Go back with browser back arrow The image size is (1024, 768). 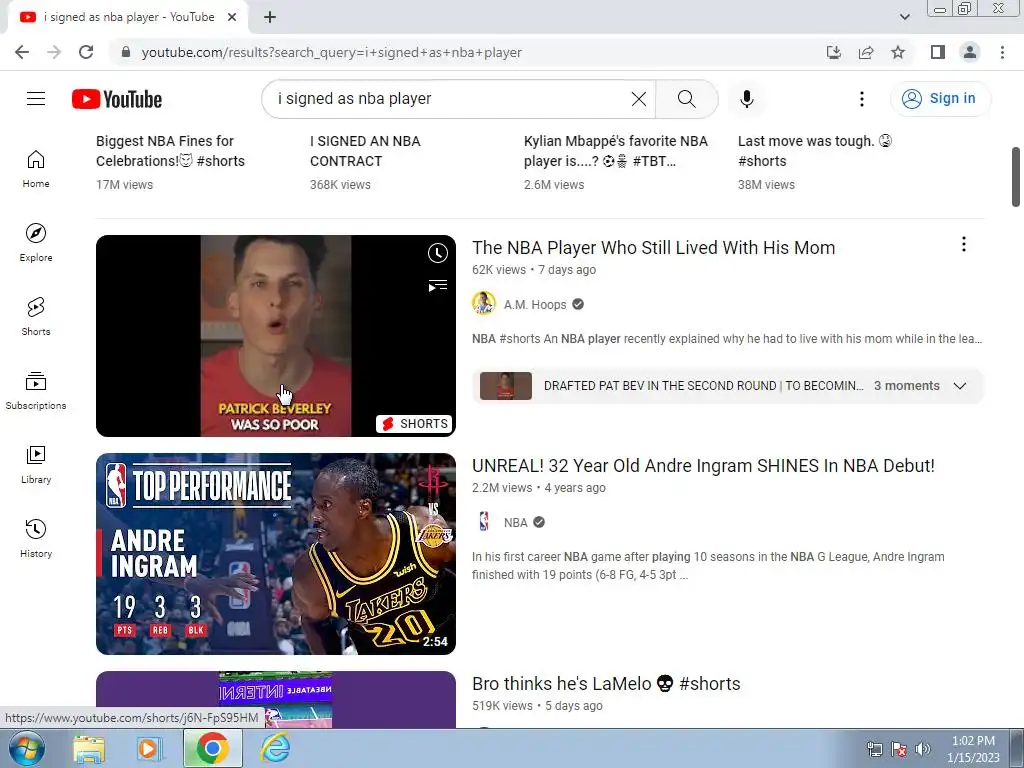click(22, 52)
